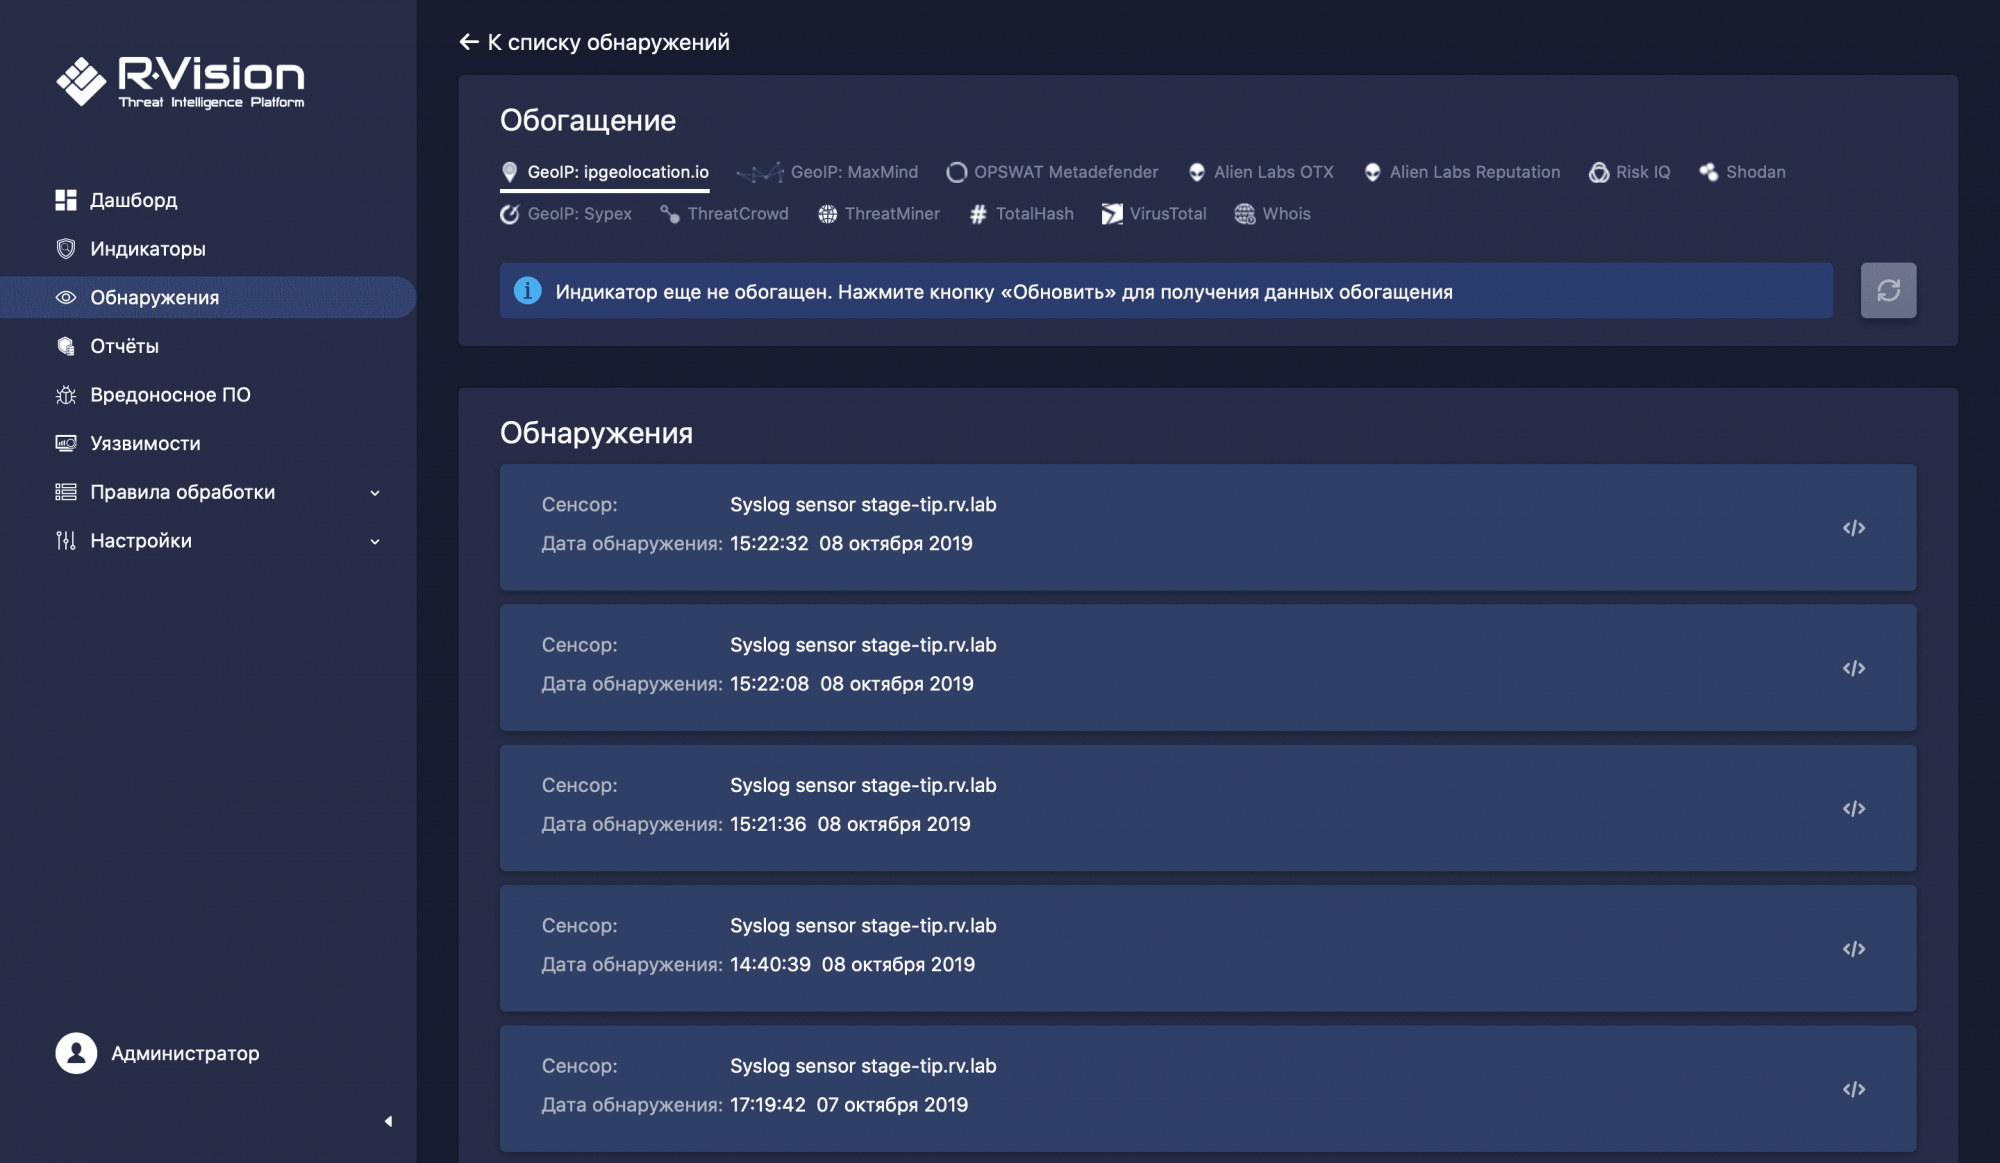Screen dimensions: 2000x1163
Task: Expand the Правила обработки submenu
Action: (x=375, y=492)
